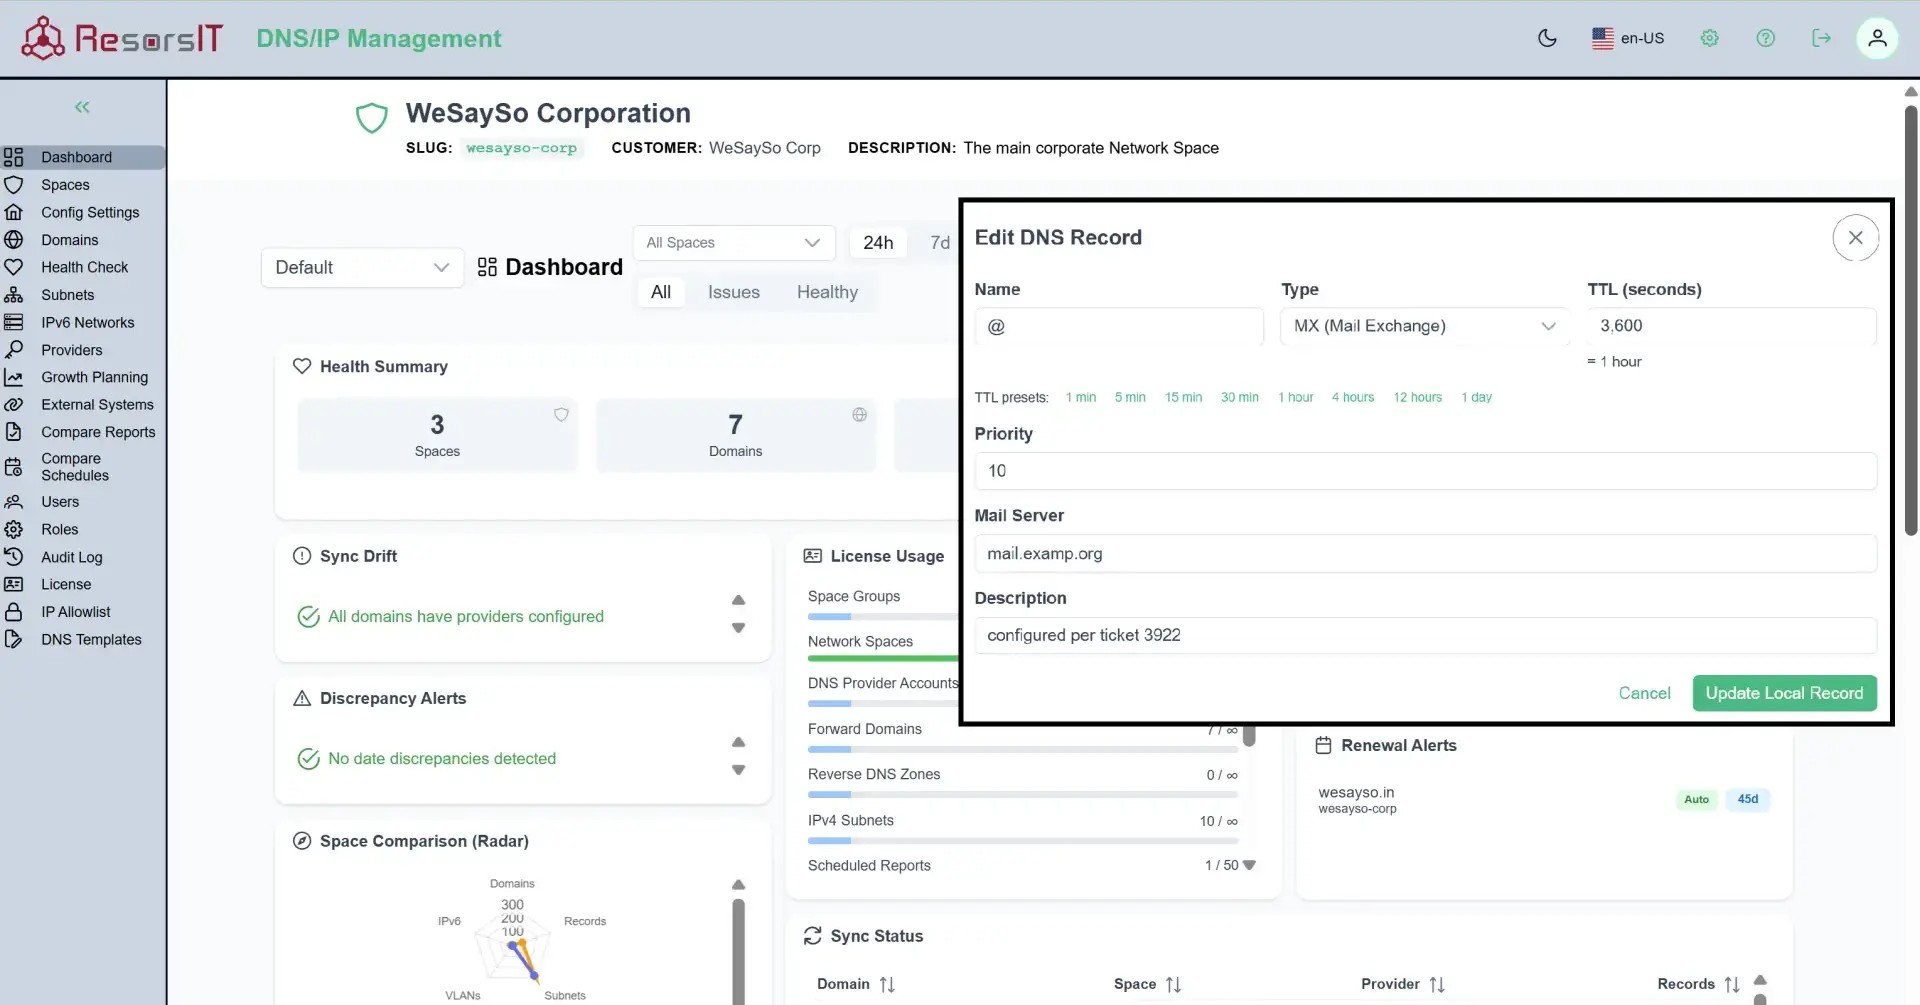Click Update Local Record button
Screen dimensions: 1920x1005
point(1784,693)
